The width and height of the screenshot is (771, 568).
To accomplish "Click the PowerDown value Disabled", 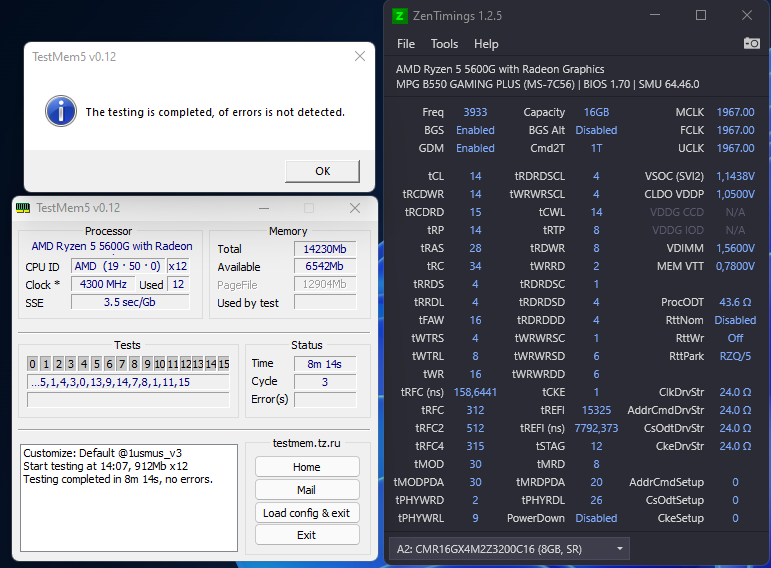I will point(596,518).
